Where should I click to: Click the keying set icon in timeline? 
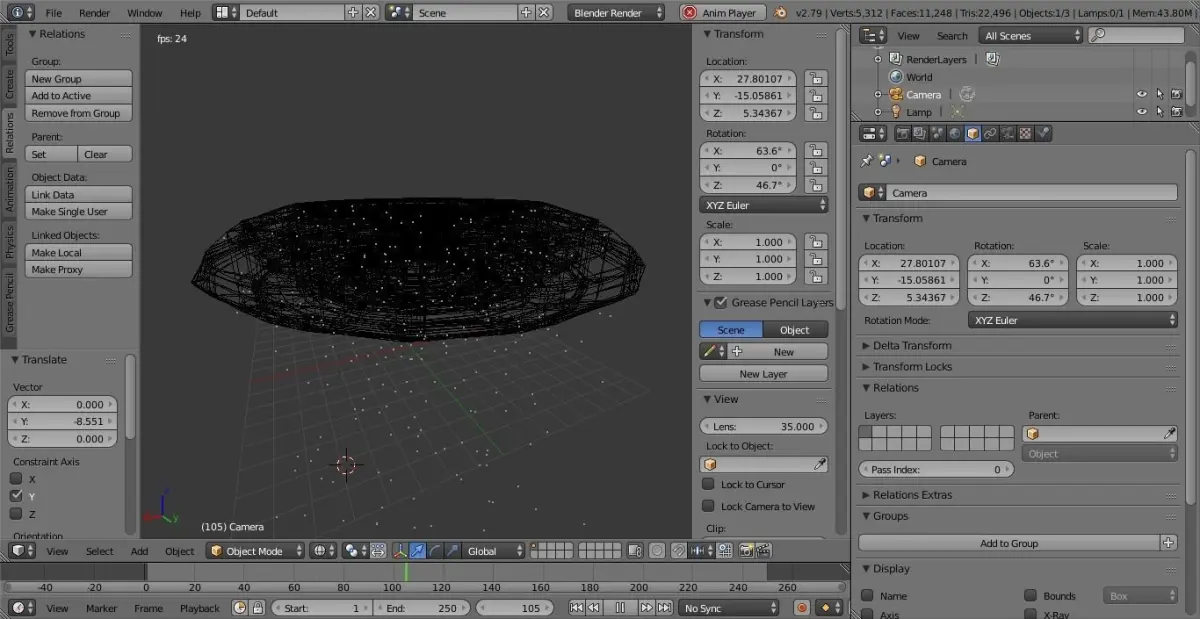pyautogui.click(x=827, y=608)
